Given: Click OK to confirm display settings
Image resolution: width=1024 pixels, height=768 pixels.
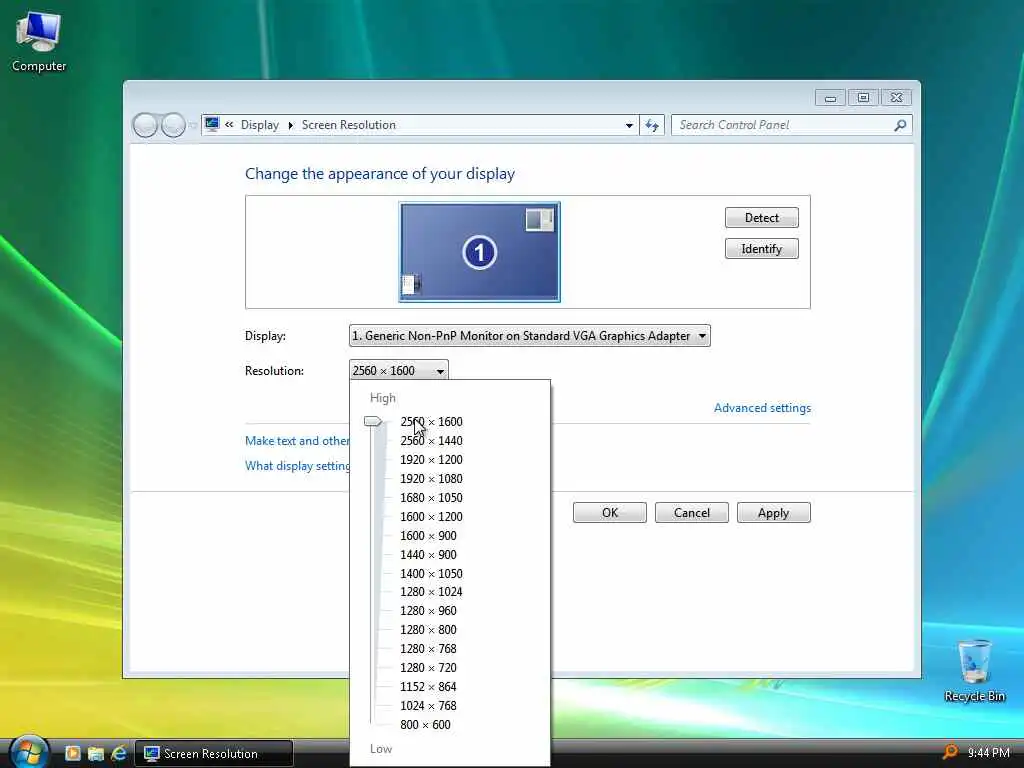Looking at the screenshot, I should pos(610,513).
